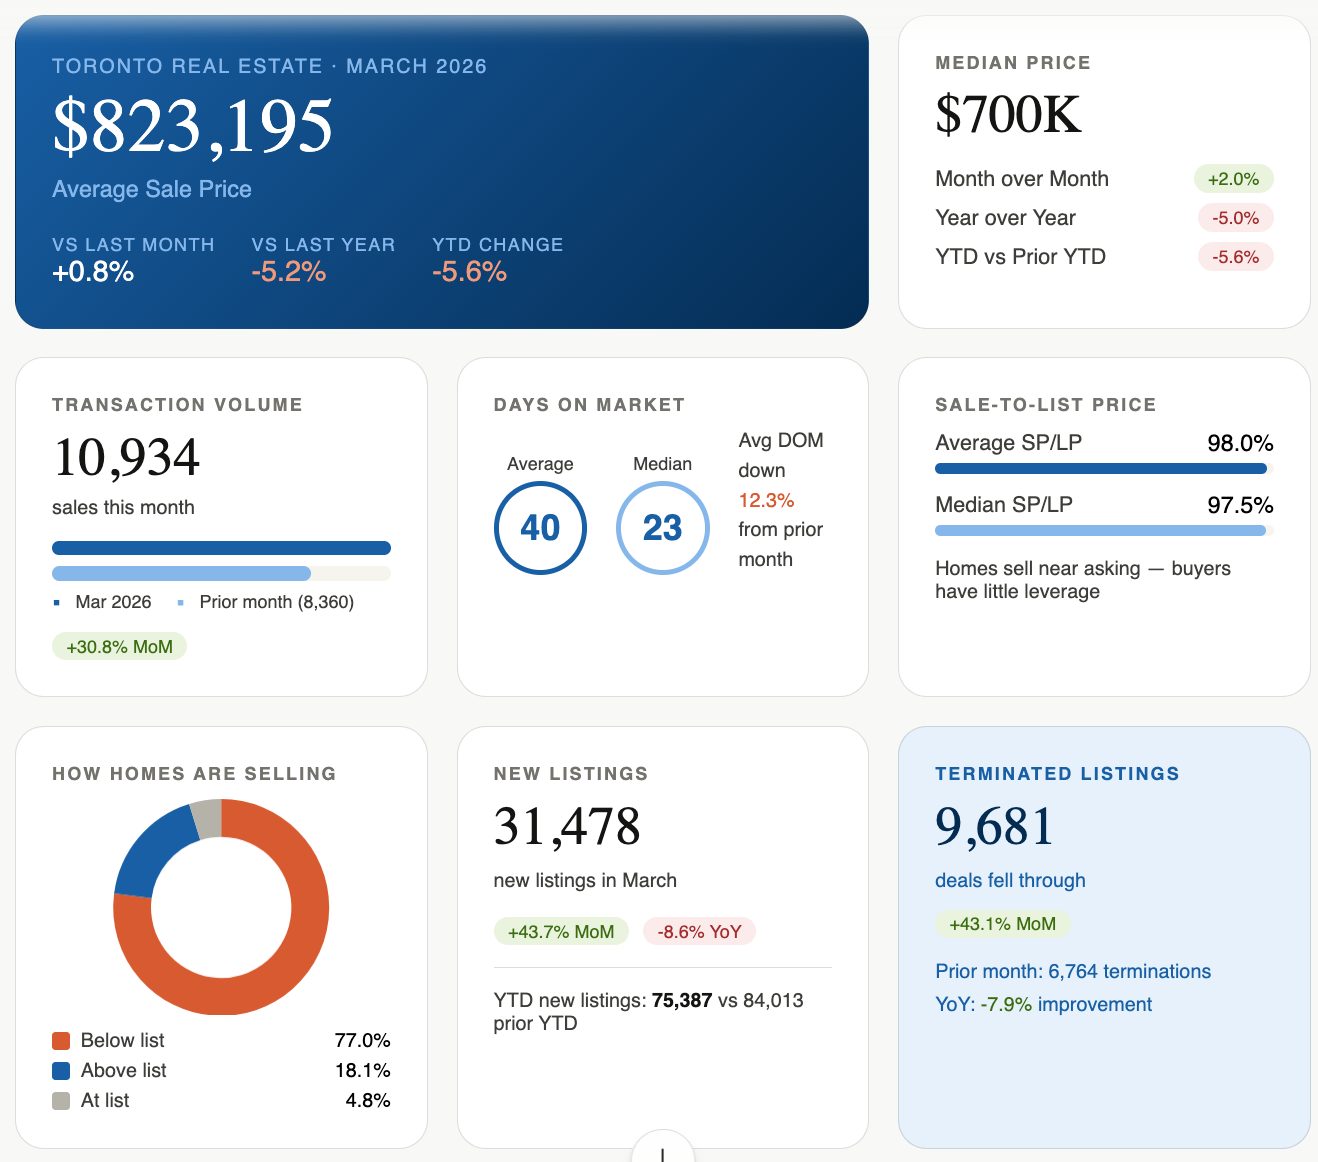1318x1162 pixels.
Task: Click the +43.7% MoM new listings badge
Action: (561, 932)
